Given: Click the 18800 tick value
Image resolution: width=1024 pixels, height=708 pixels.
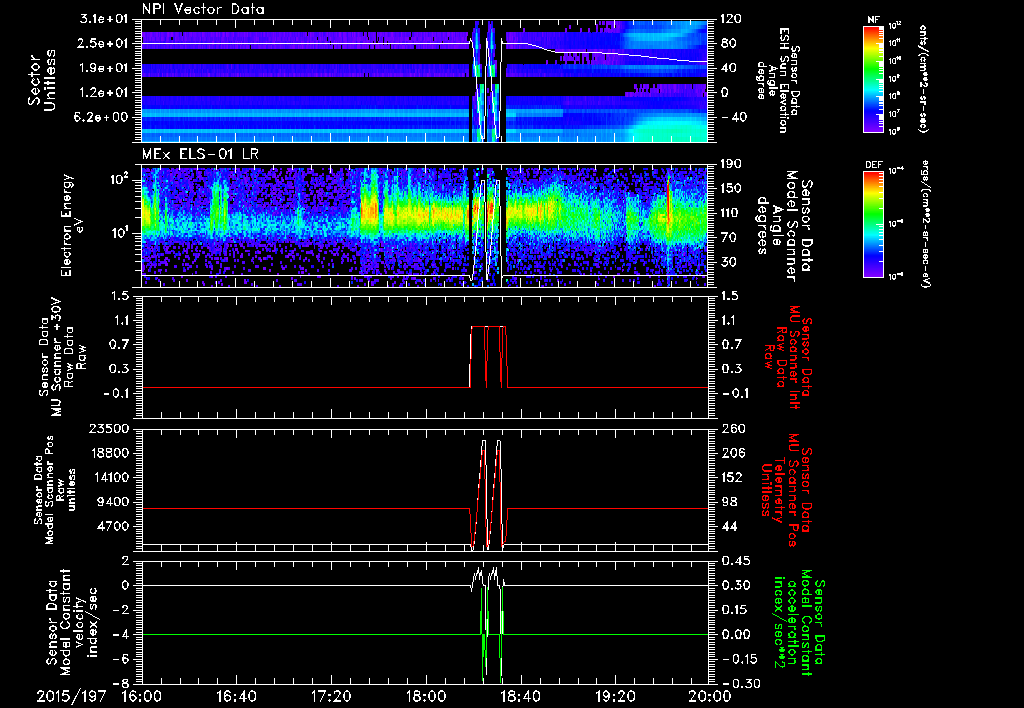Looking at the screenshot, I should (x=109, y=453).
